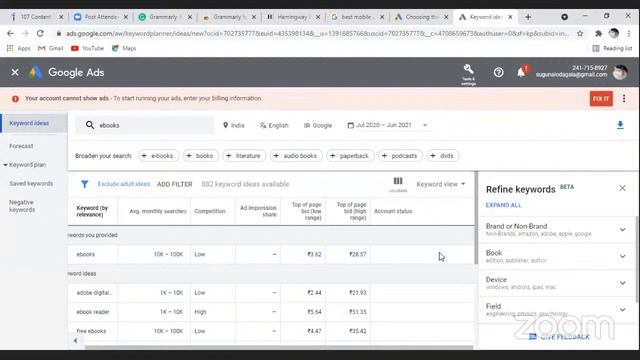This screenshot has width=640, height=360.
Task: Add audio books suggestion chip
Action: coord(296,156)
